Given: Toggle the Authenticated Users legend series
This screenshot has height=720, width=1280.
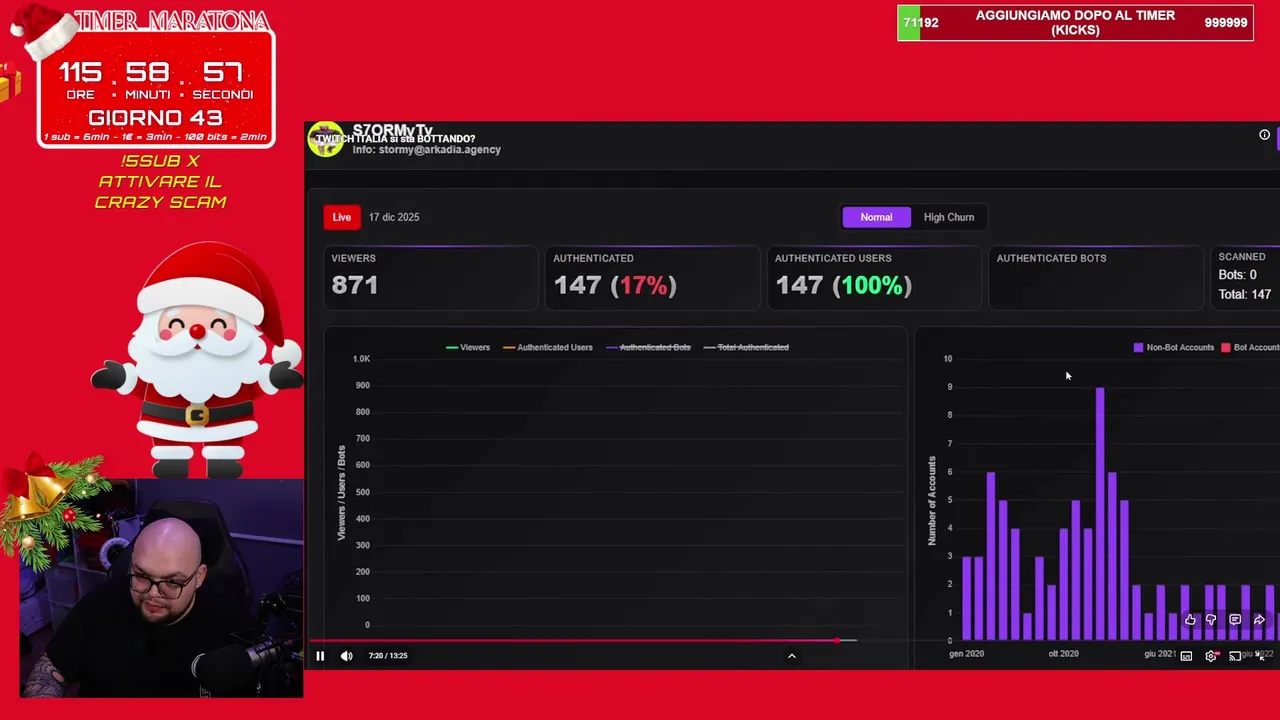Looking at the screenshot, I should point(548,347).
